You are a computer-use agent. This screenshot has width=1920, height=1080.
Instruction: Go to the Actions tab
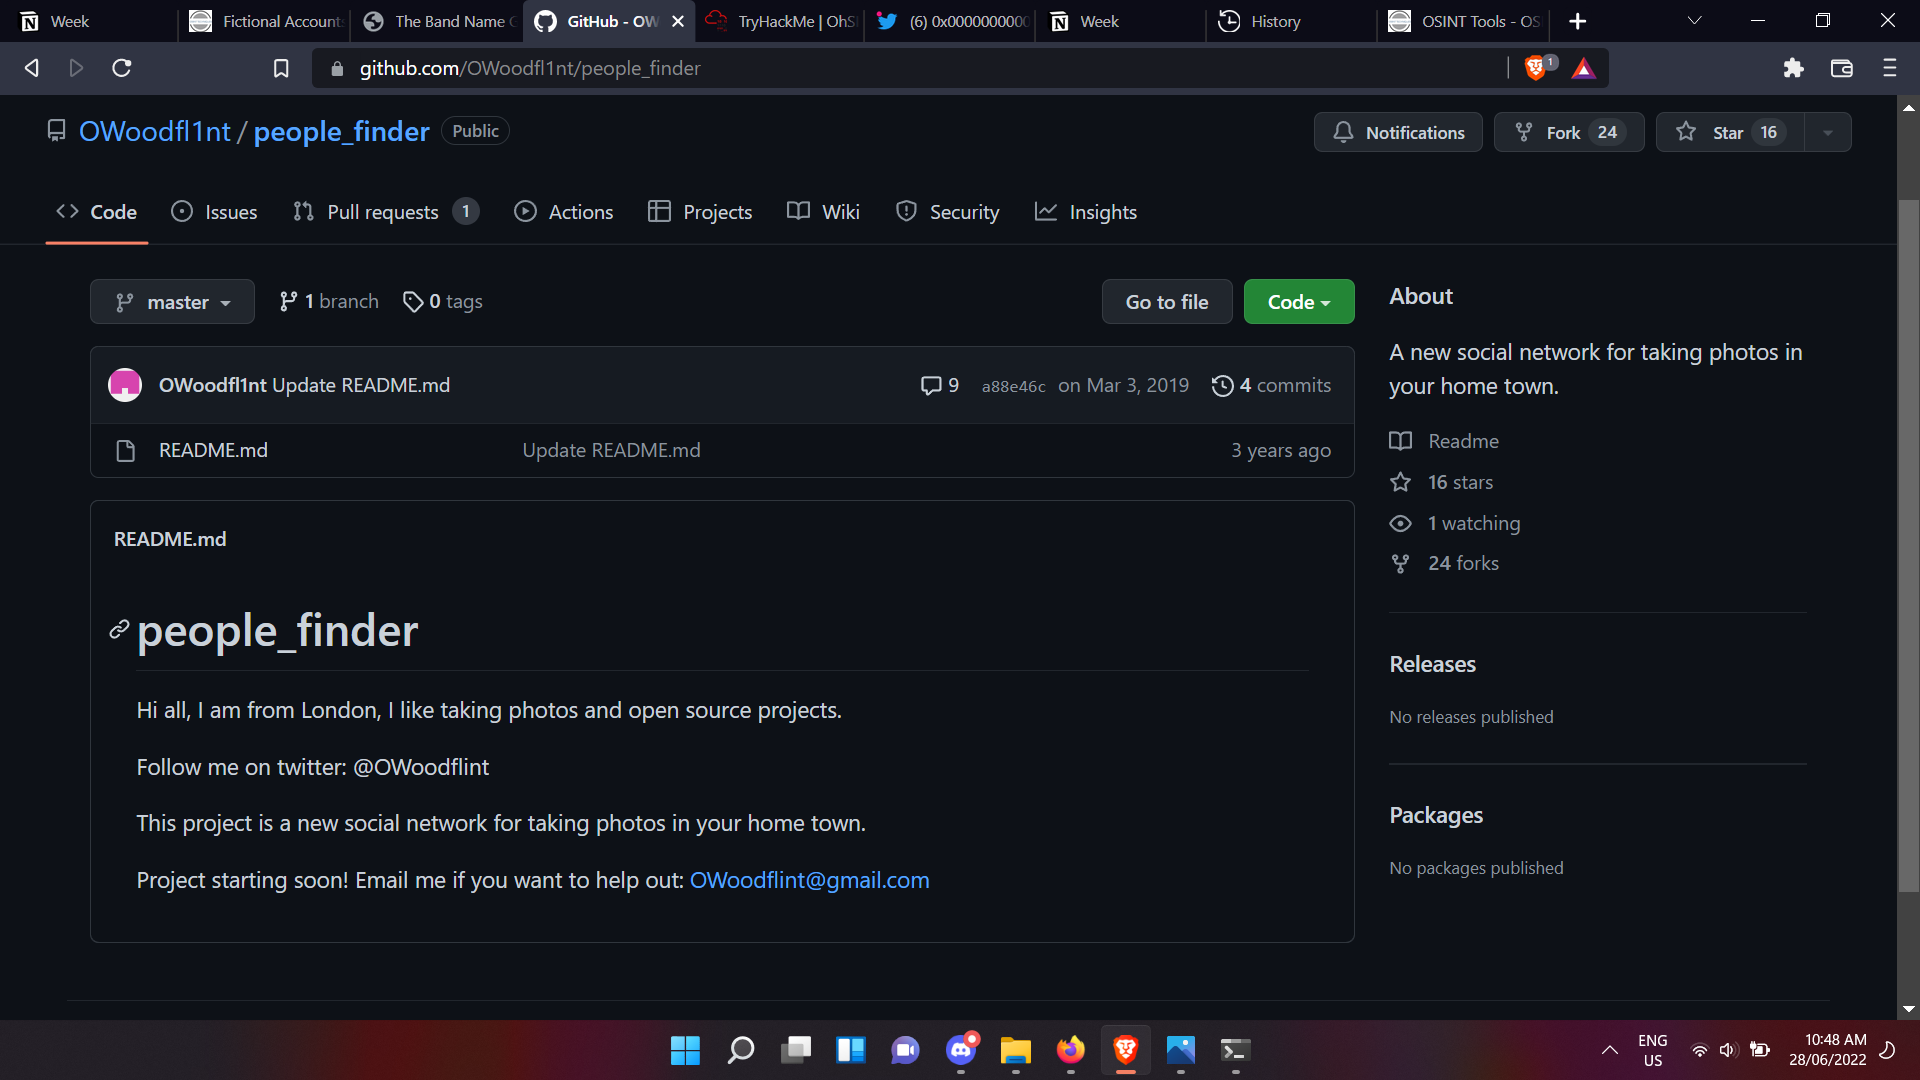(x=563, y=212)
